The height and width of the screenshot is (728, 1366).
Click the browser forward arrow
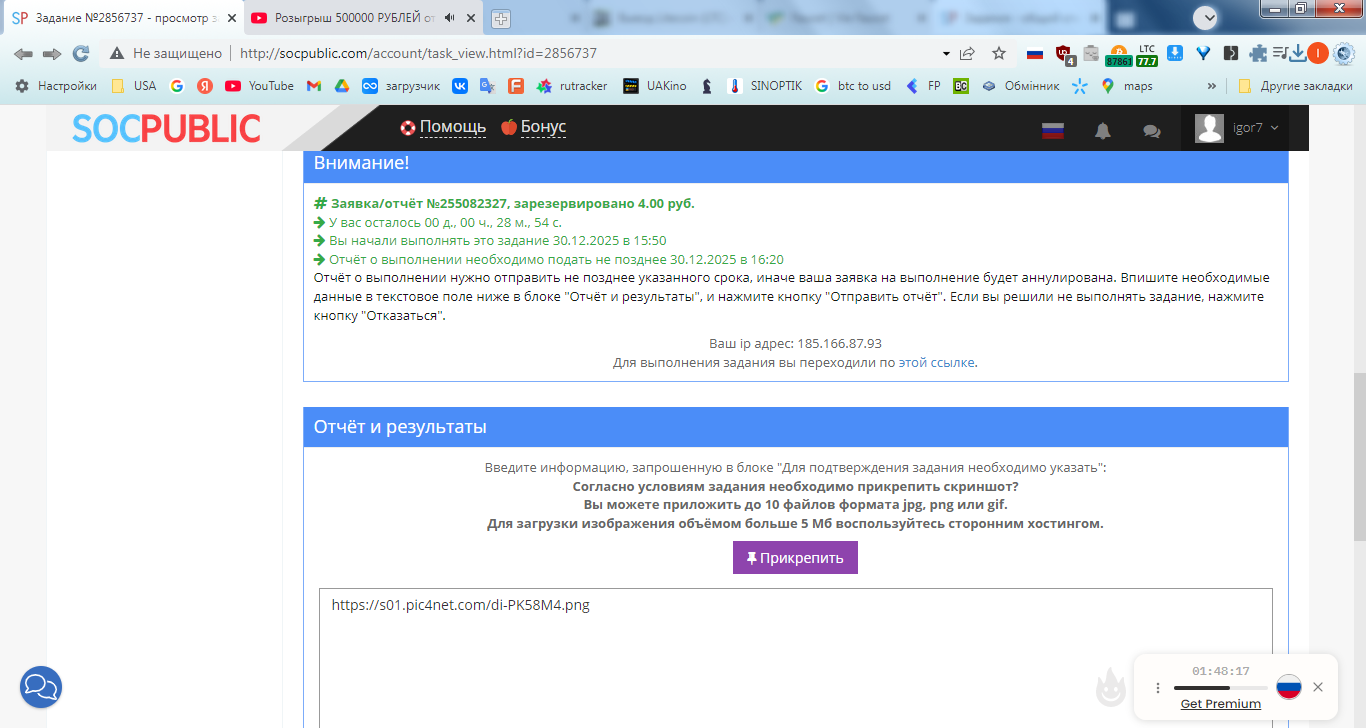click(52, 54)
